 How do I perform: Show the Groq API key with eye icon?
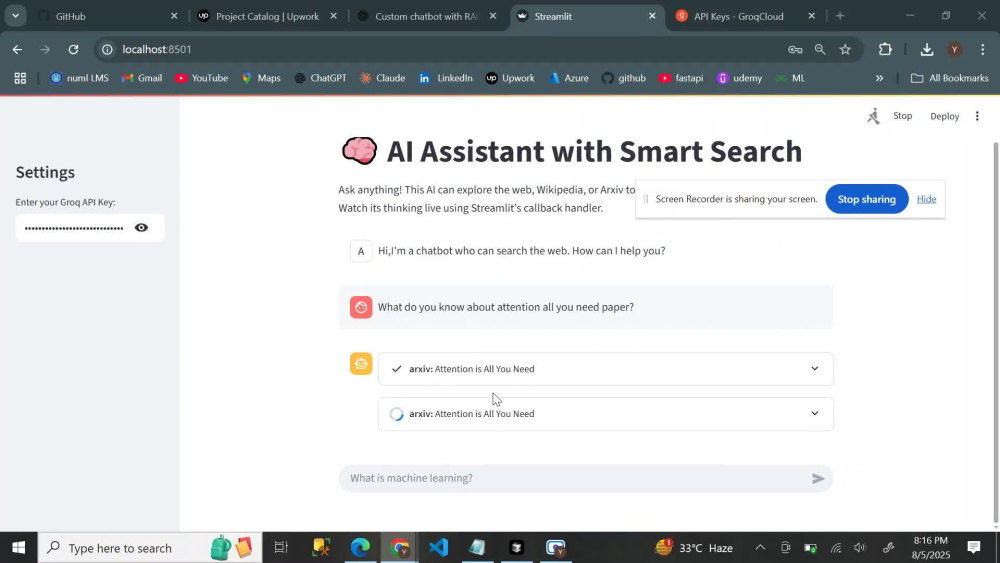[x=142, y=228]
